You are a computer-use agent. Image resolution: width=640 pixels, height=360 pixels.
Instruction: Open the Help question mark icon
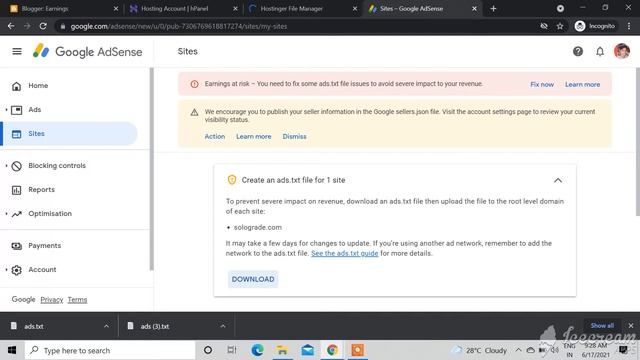click(578, 51)
